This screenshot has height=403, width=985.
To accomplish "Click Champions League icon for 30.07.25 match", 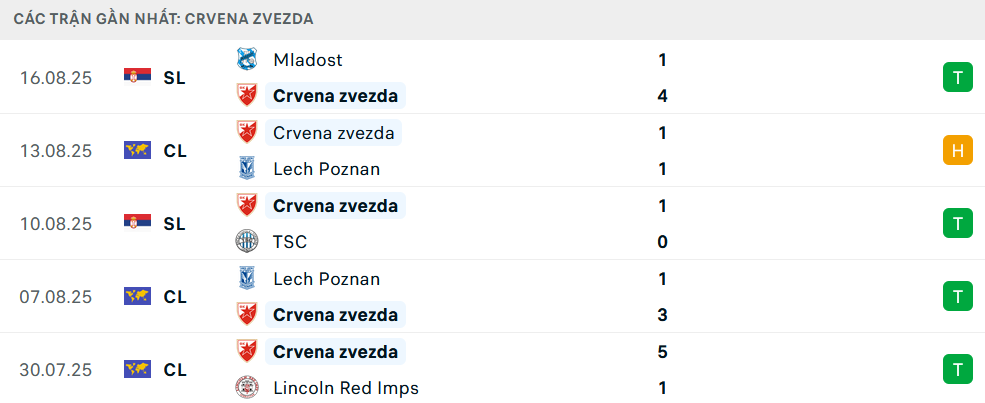I will click(137, 369).
